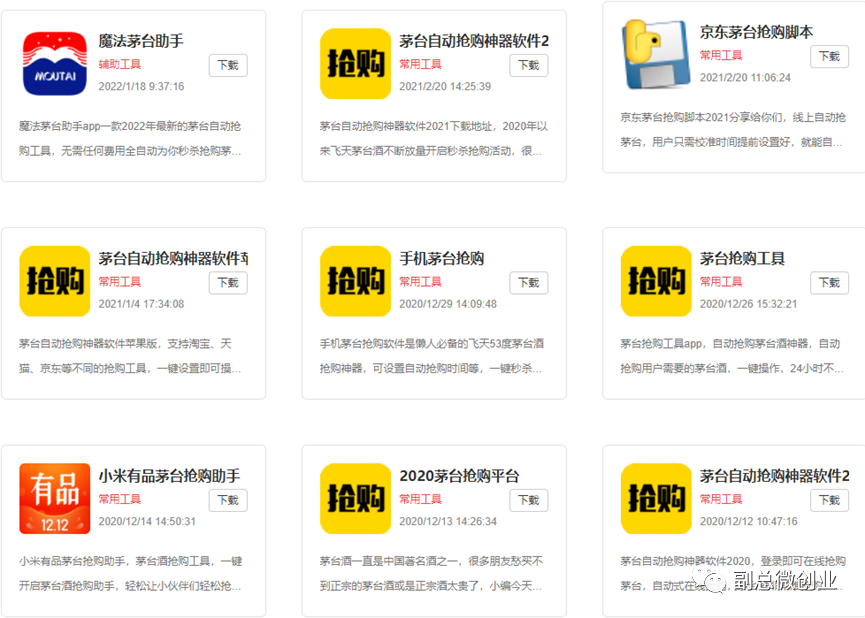
Task: Click the 常用工具 tag under 小米有品茅台抢购助手
Action: (x=120, y=499)
